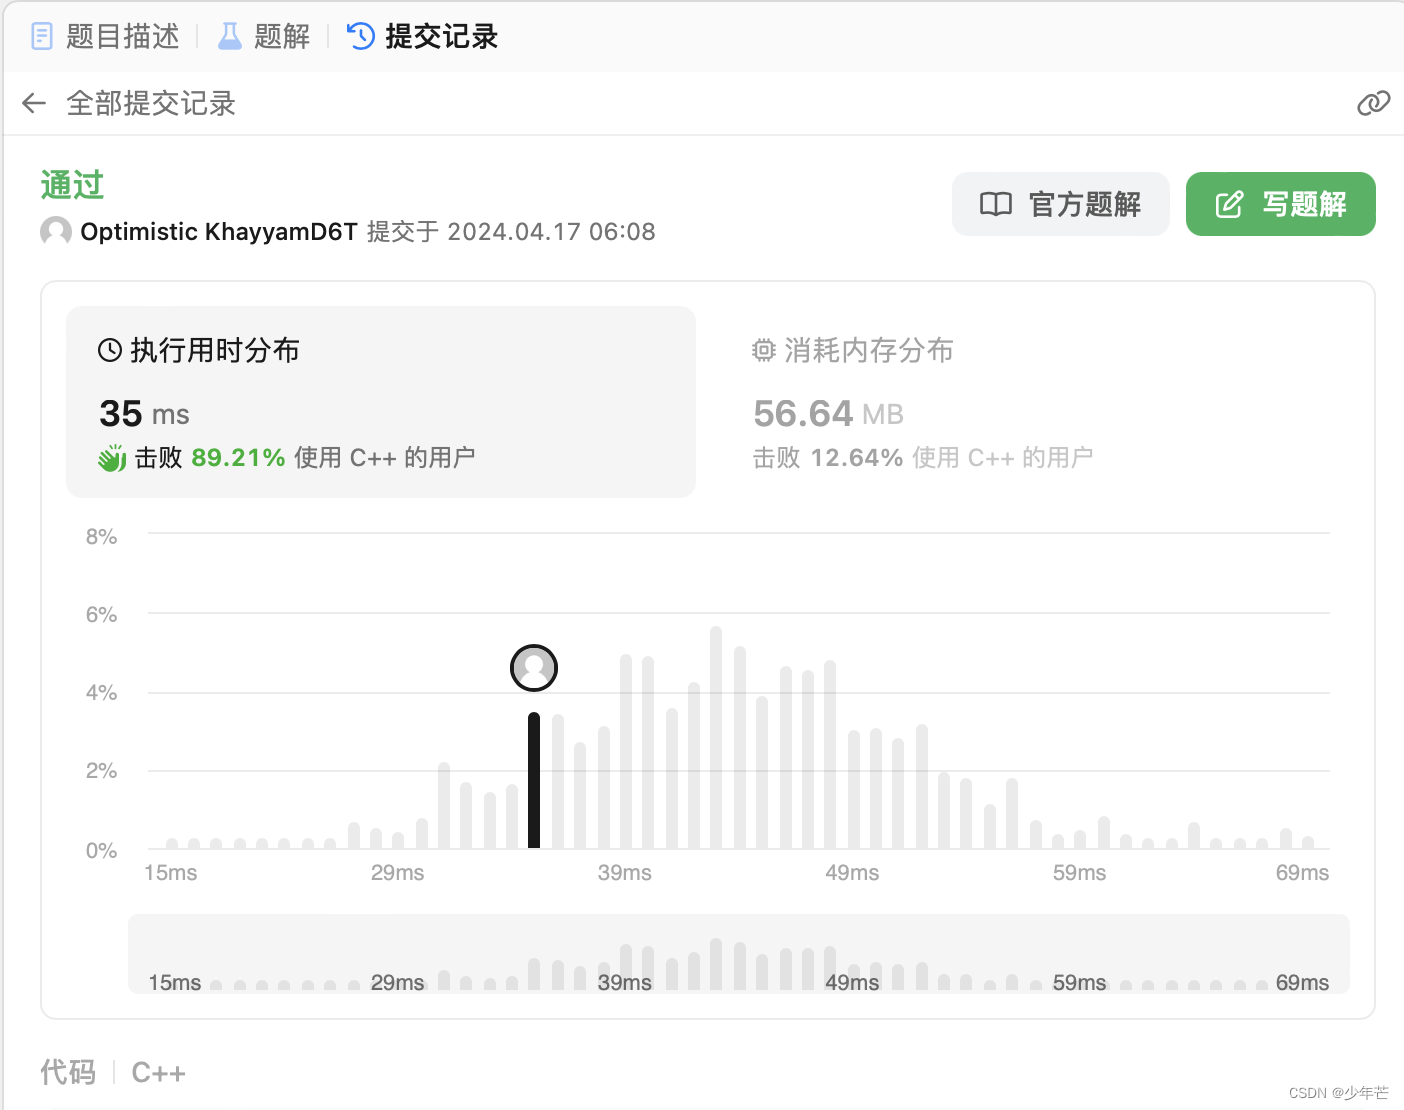Click the avatar marker above the black bar
This screenshot has height=1110, width=1404.
click(534, 668)
